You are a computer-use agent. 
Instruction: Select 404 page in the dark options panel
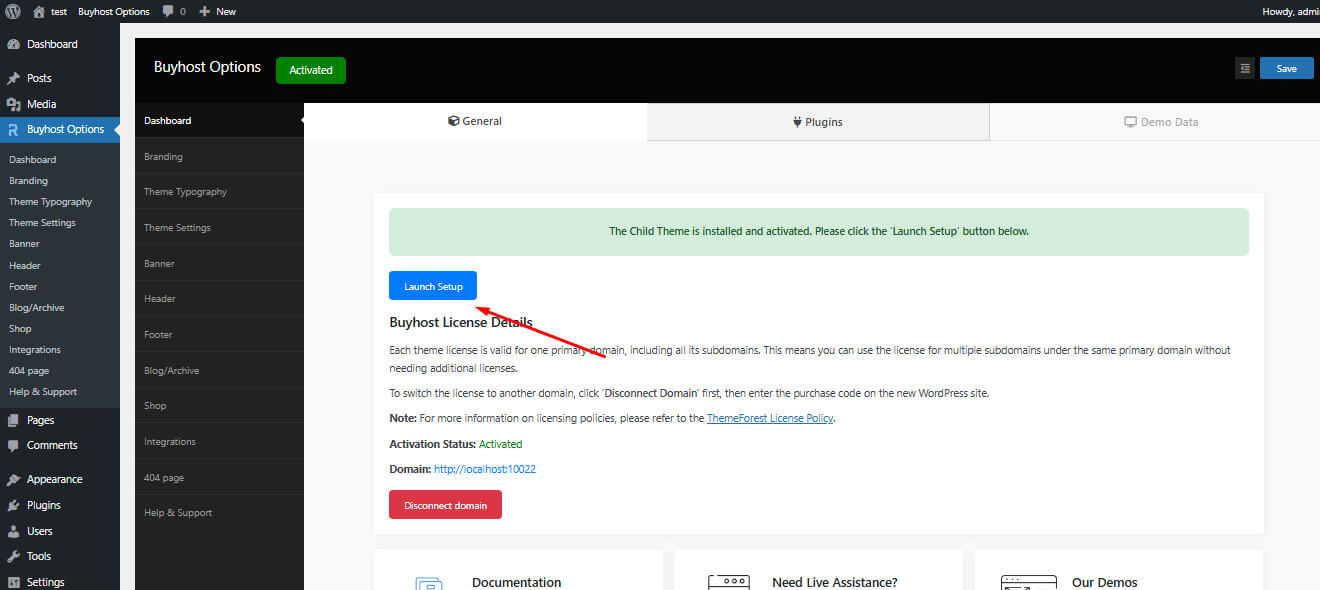coord(219,477)
